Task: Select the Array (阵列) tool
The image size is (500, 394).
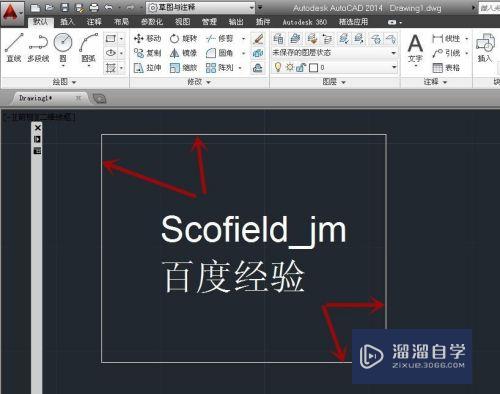Action: point(219,68)
